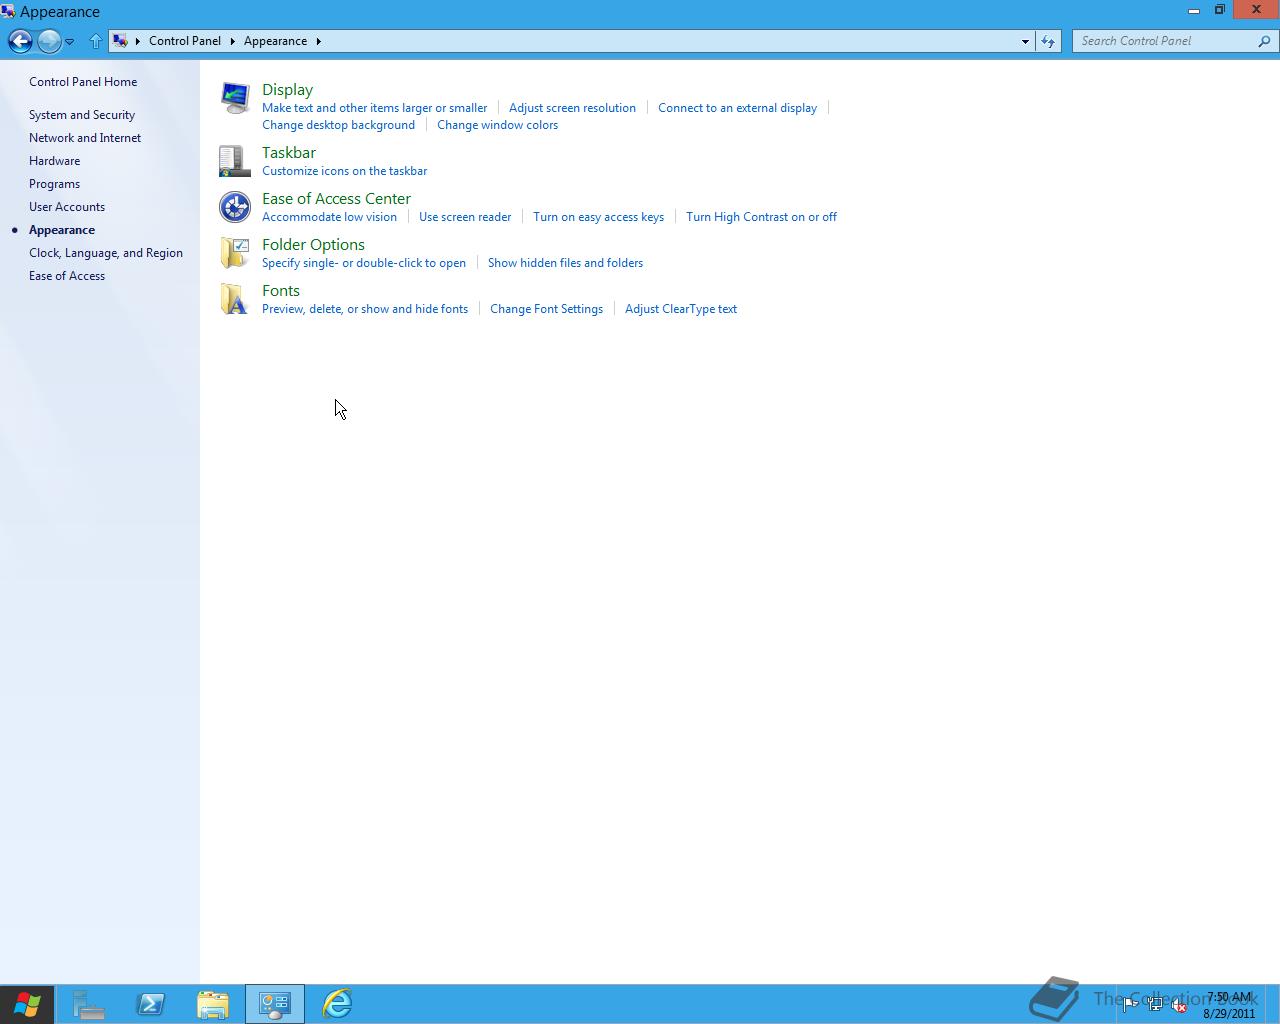This screenshot has width=1280, height=1024.
Task: Expand the address bar history dropdown
Action: coord(1025,41)
